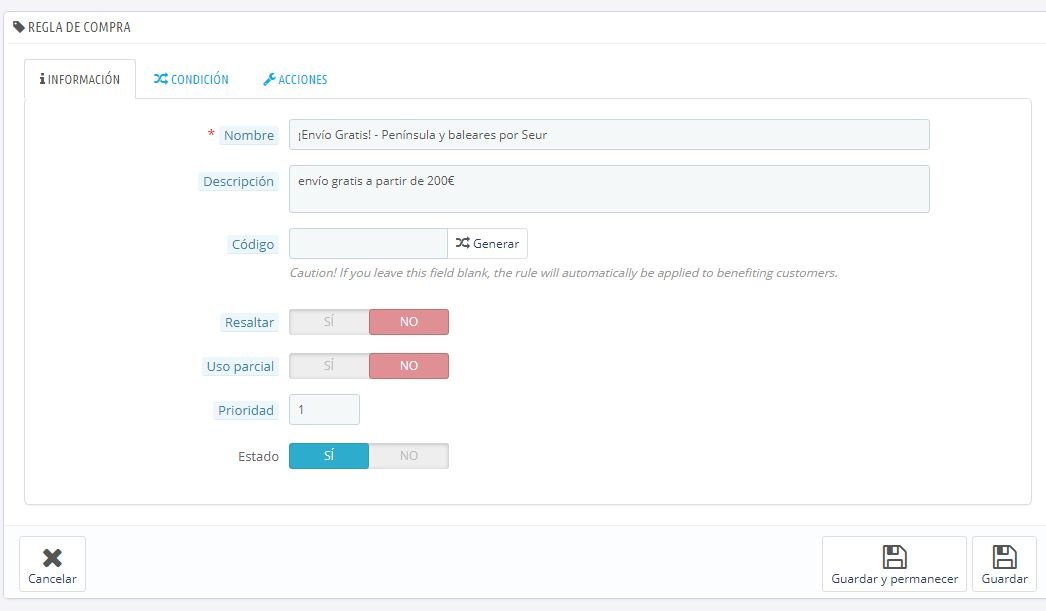Click the shuffle icon in Generar button
The height and width of the screenshot is (611, 1046).
(462, 243)
